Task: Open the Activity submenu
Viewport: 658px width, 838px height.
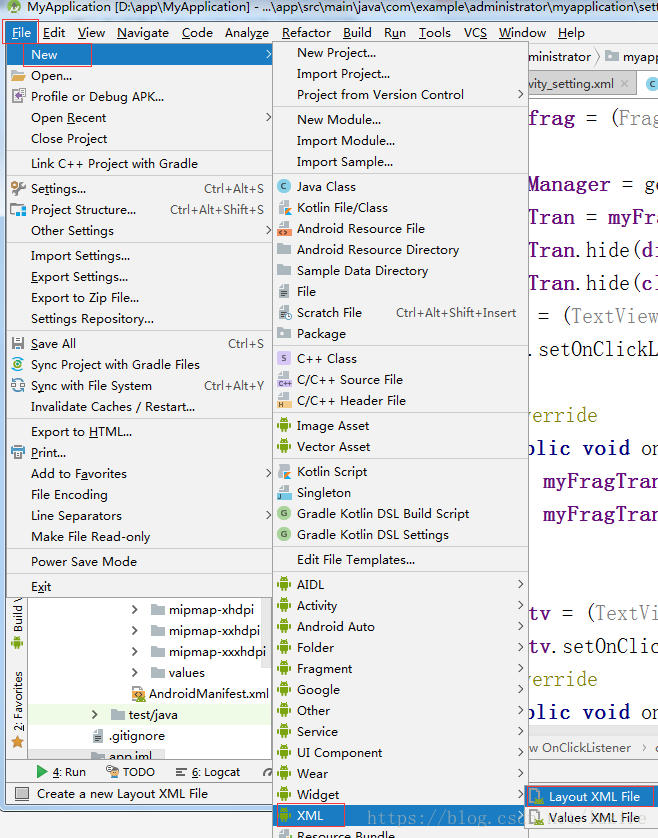Action: tap(400, 606)
